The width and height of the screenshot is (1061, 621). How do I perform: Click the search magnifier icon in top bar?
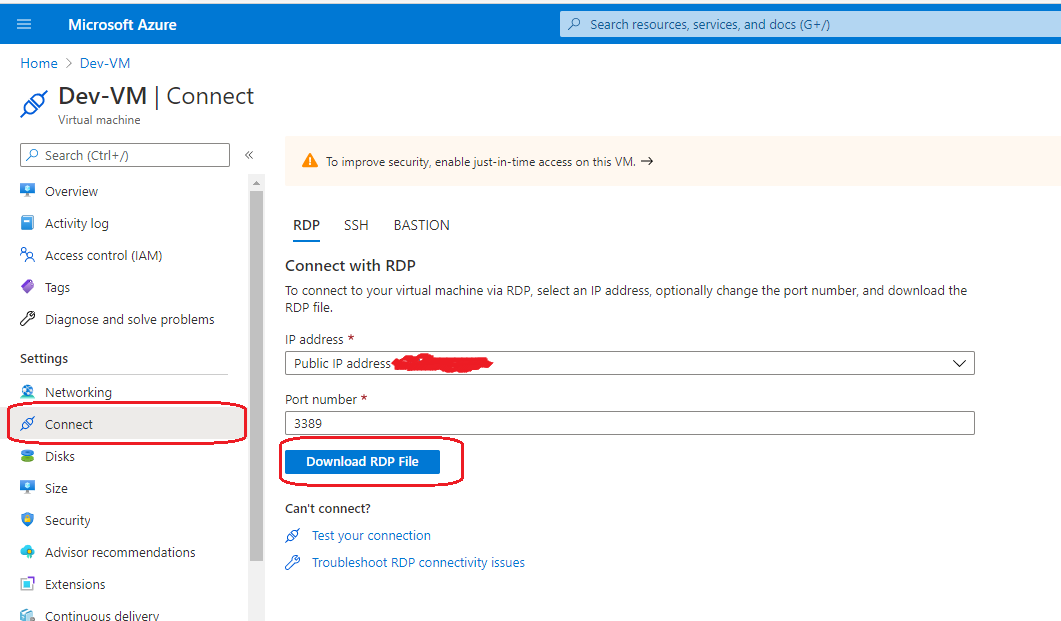click(574, 24)
